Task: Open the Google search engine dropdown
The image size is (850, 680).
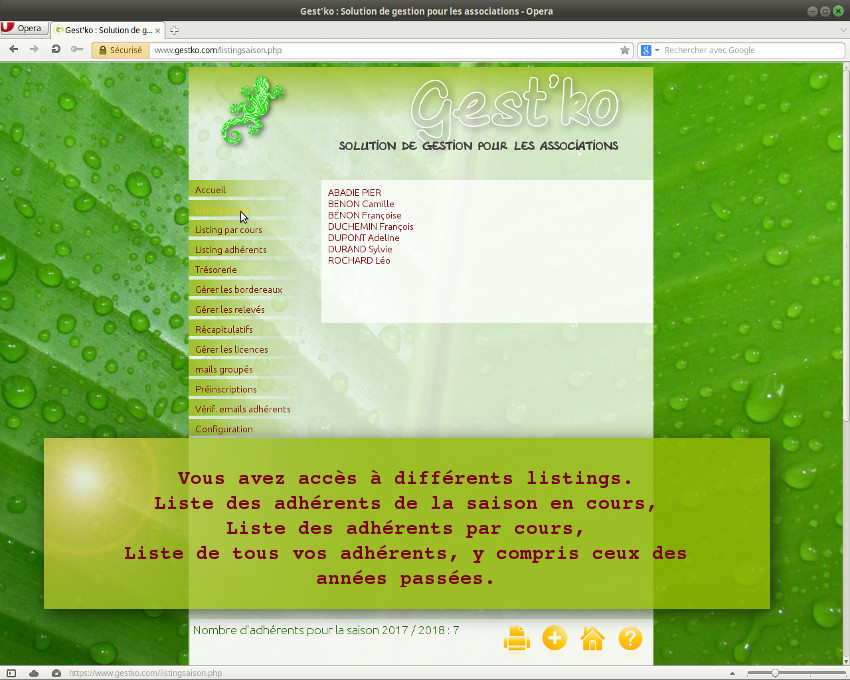Action: tap(650, 50)
